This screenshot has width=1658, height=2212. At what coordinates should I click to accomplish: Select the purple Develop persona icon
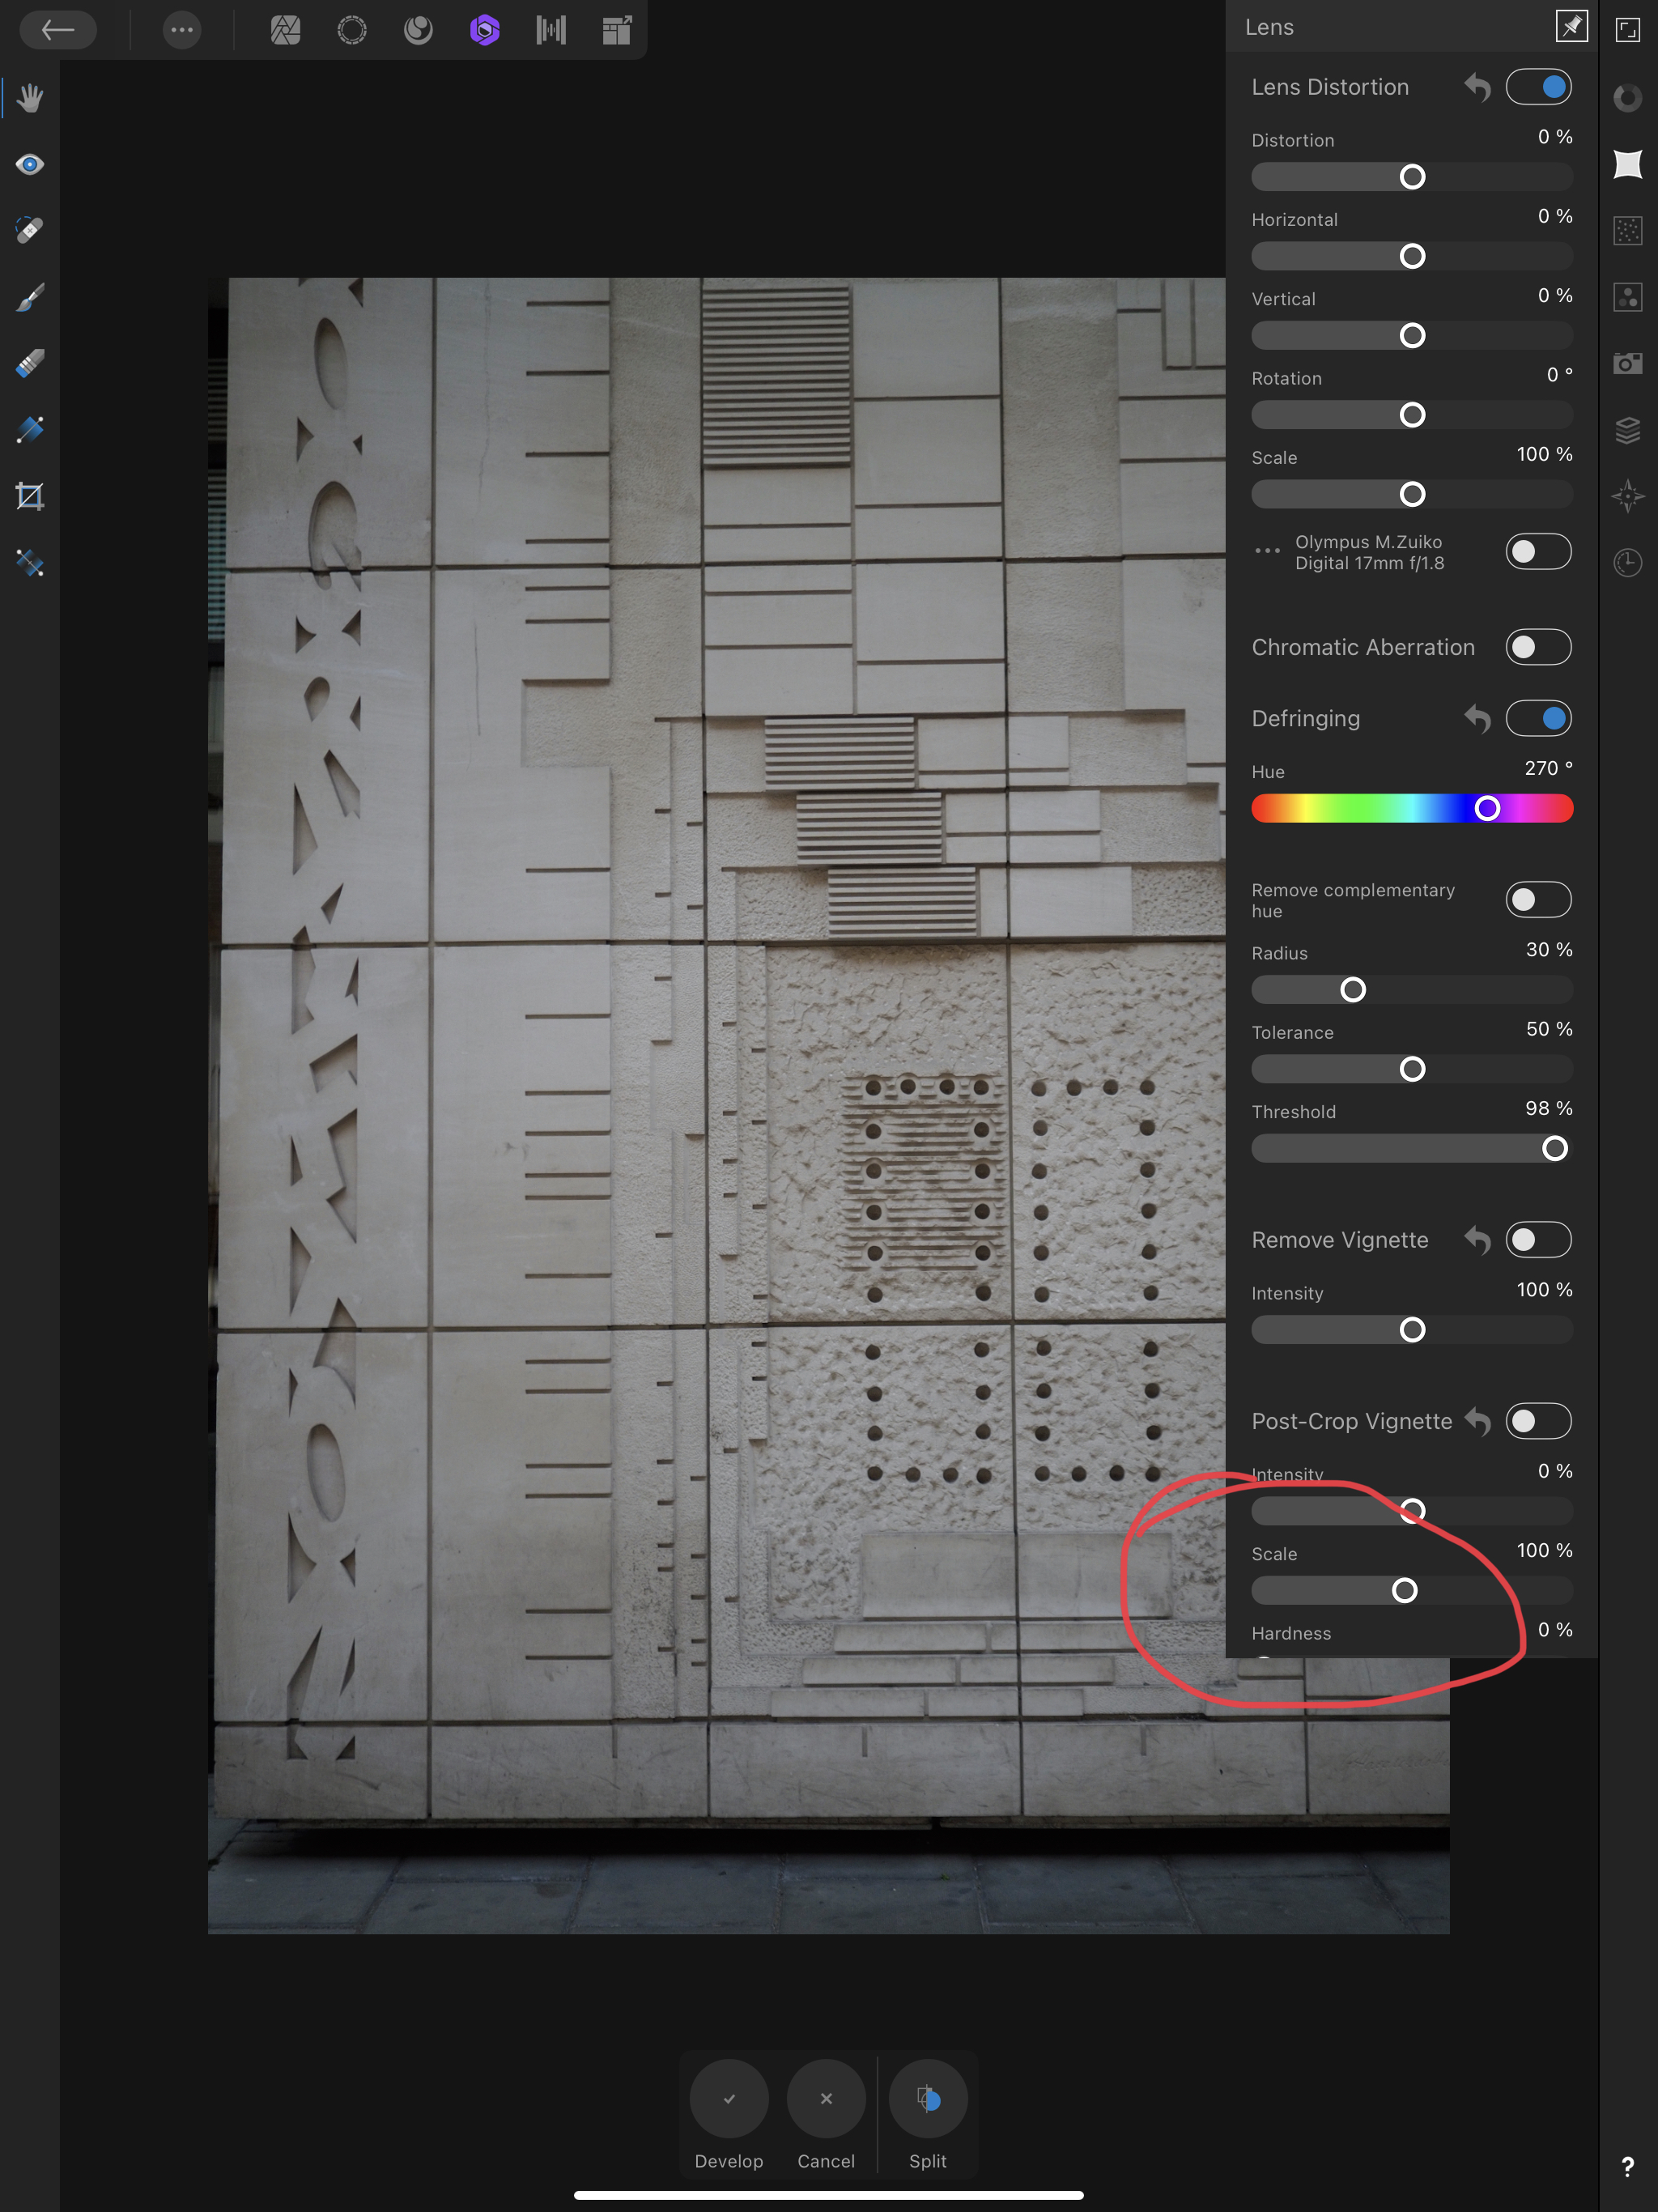(x=485, y=30)
